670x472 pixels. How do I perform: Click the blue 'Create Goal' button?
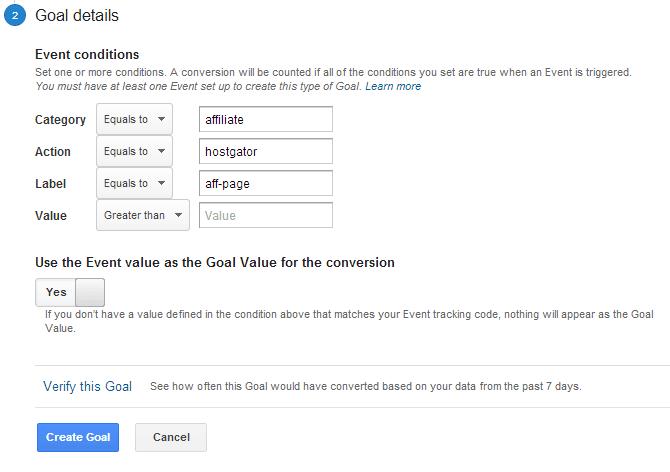point(78,437)
